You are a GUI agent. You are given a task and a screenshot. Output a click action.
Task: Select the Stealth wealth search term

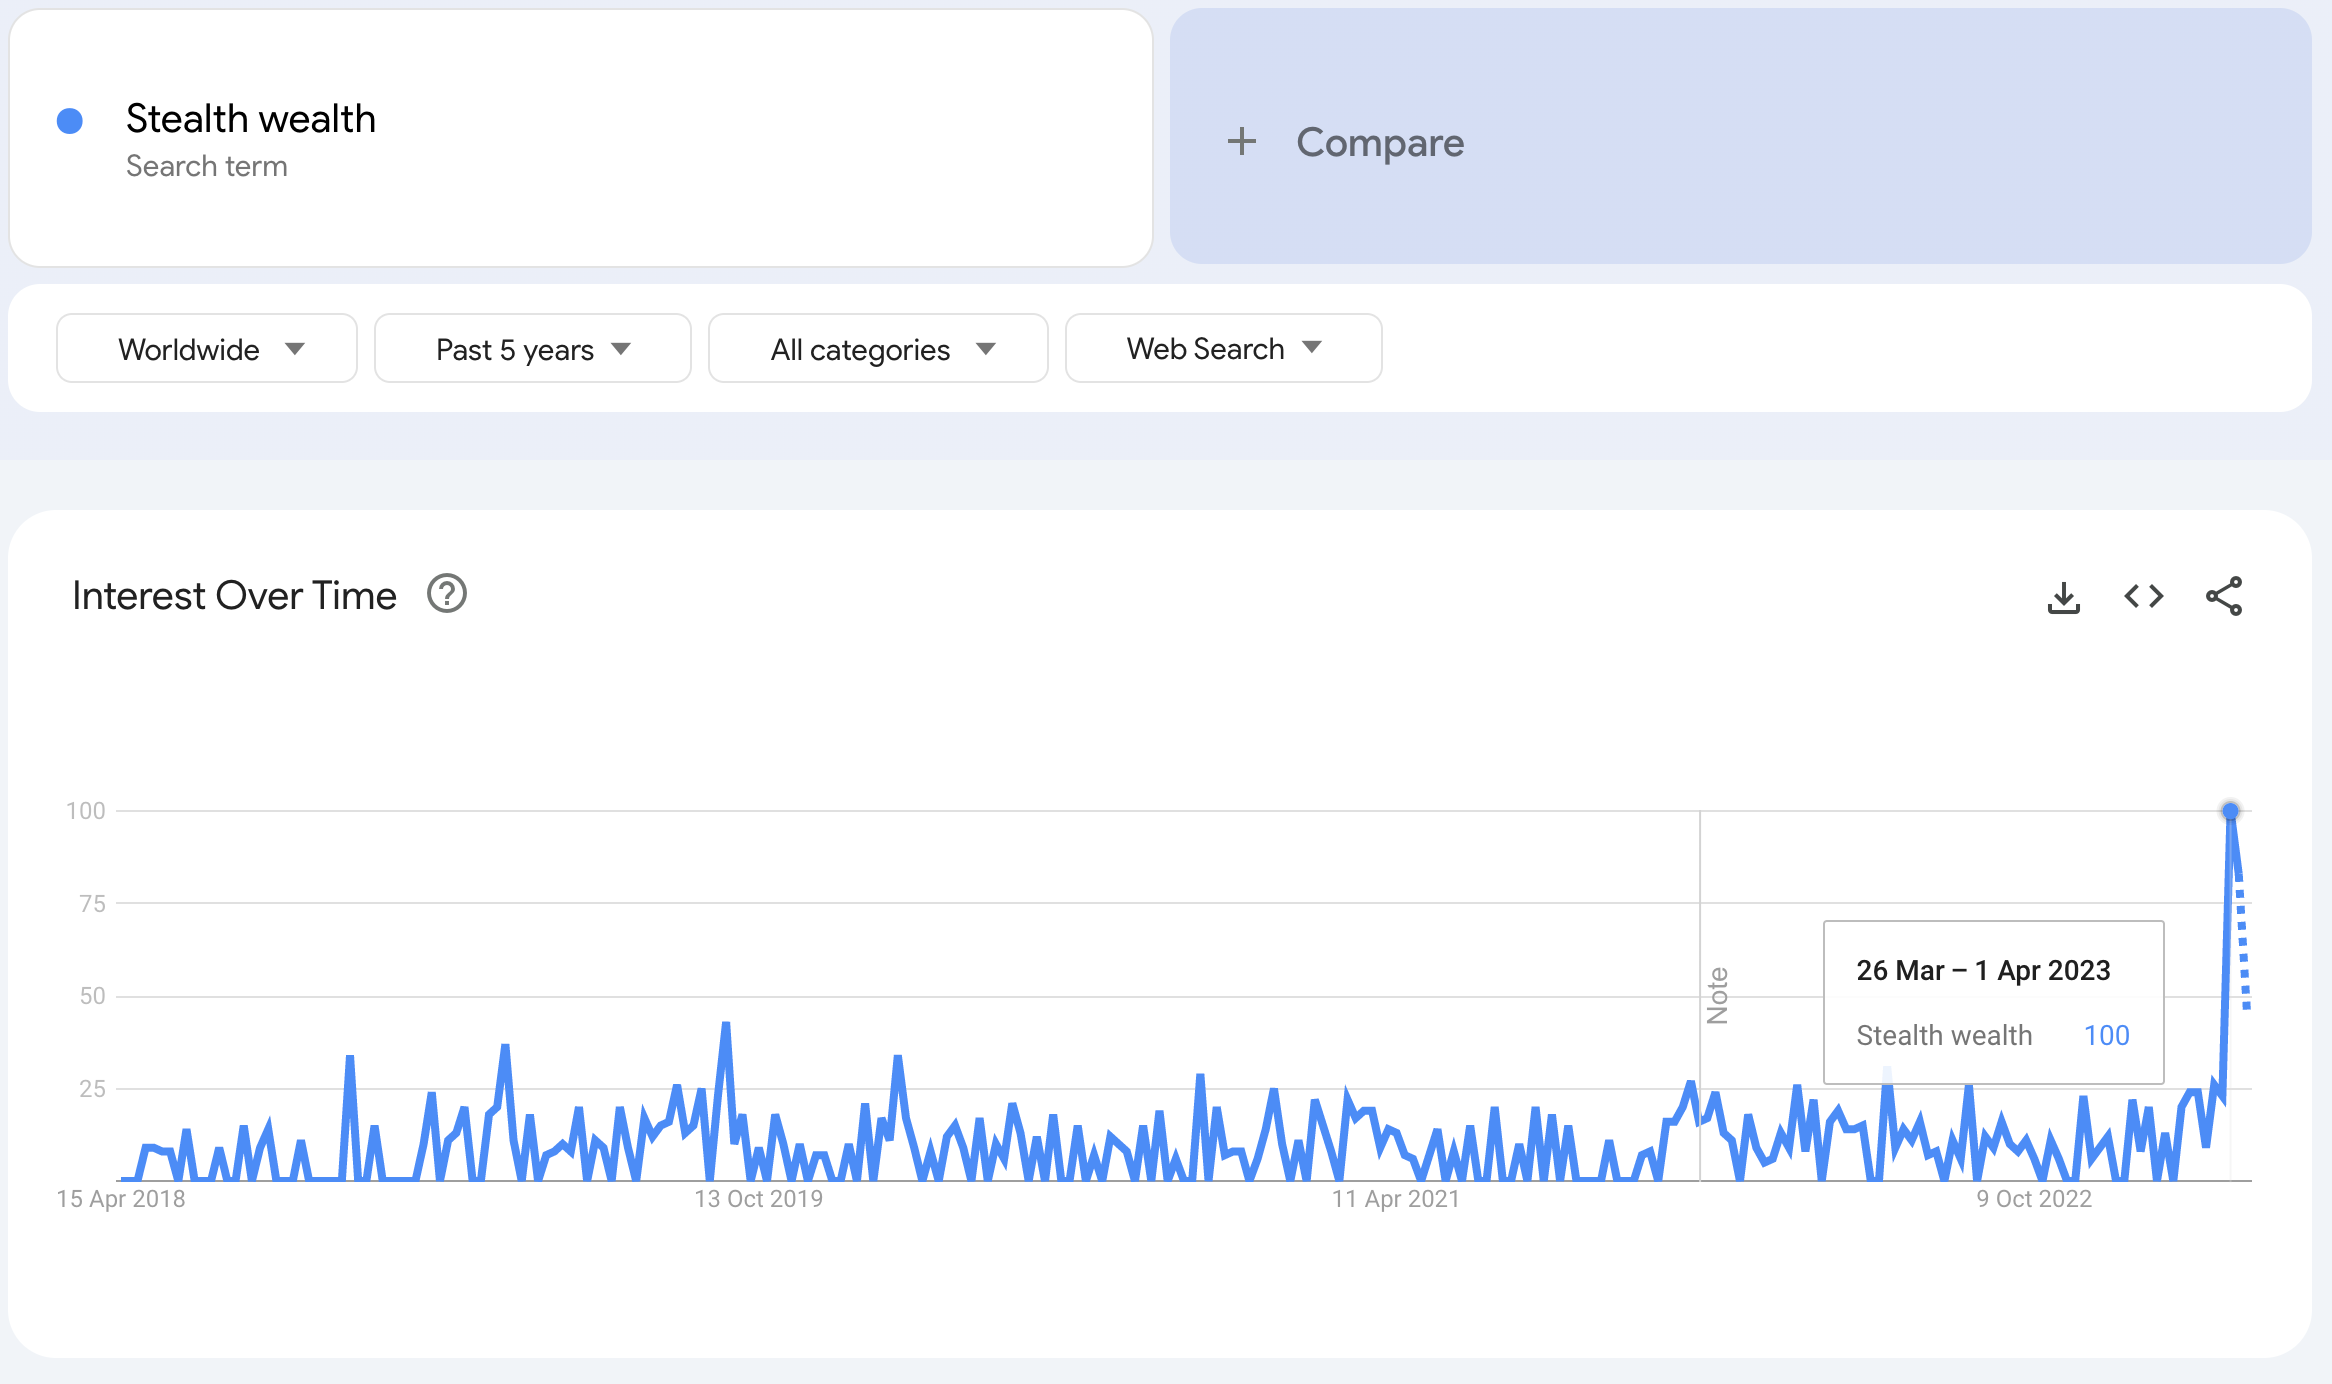coord(251,119)
